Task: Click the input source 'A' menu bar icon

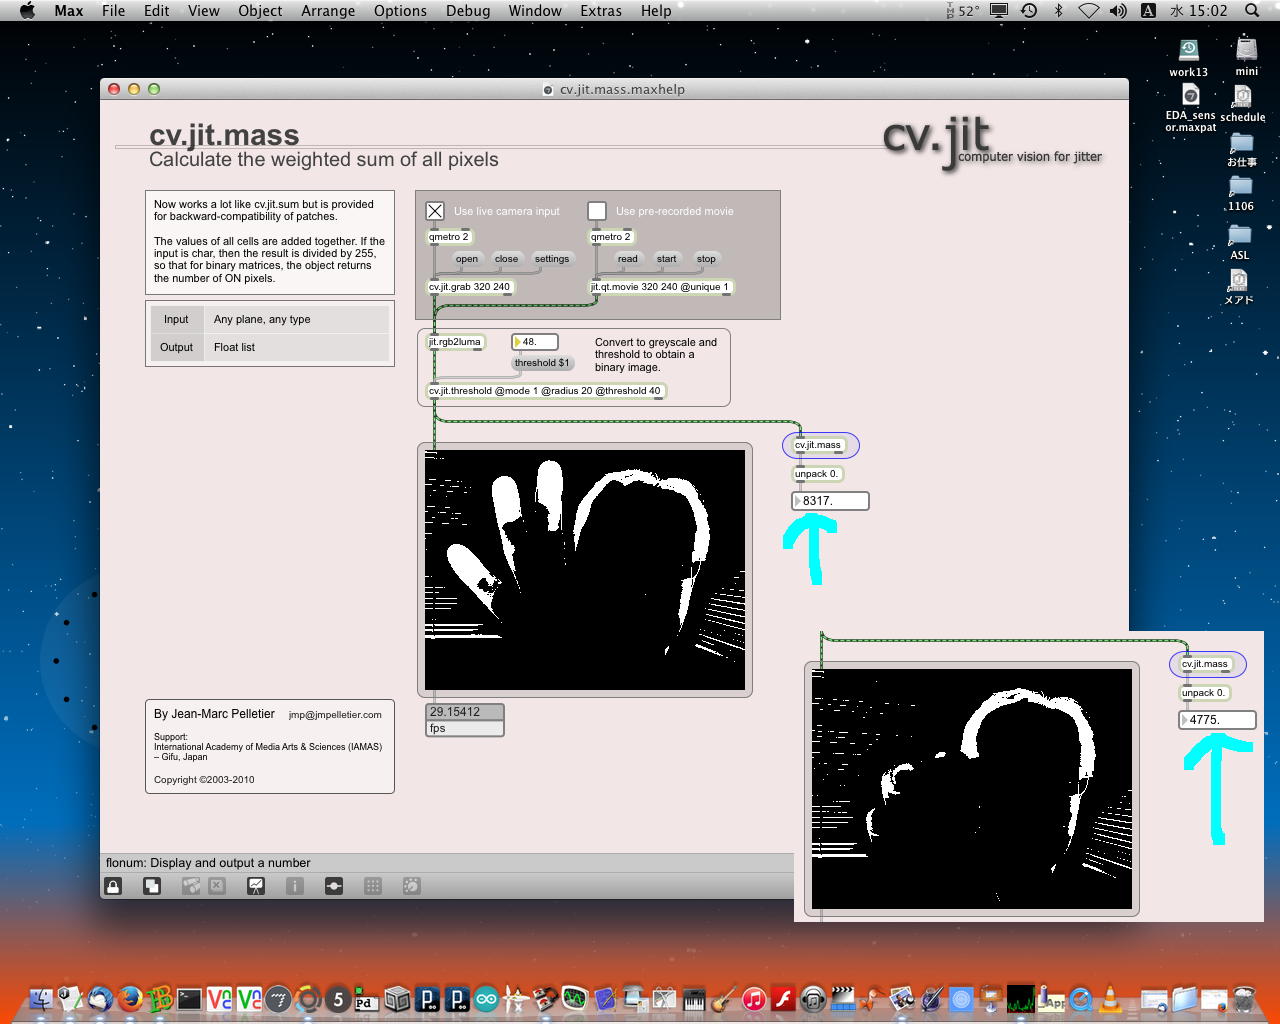Action: [x=1148, y=11]
